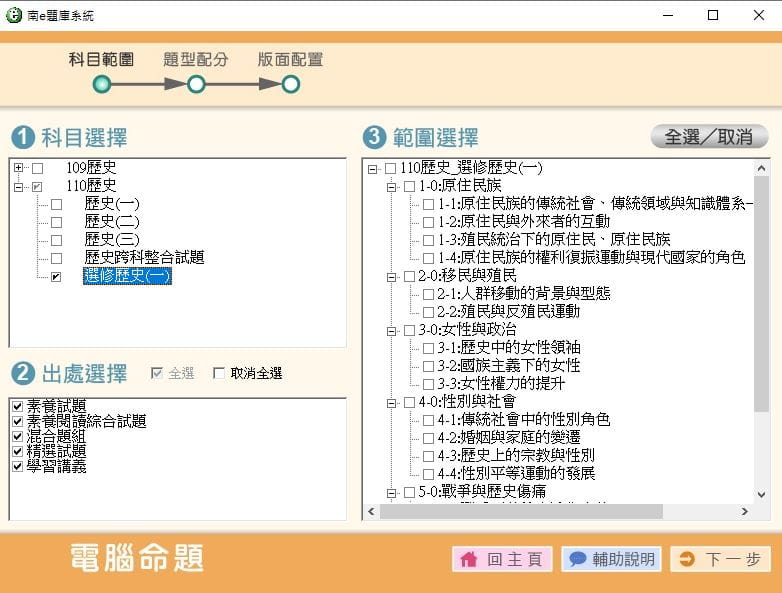The width and height of the screenshot is (782, 593).
Task: Click the scope list scroll-down arrow
Action: pos(761,495)
